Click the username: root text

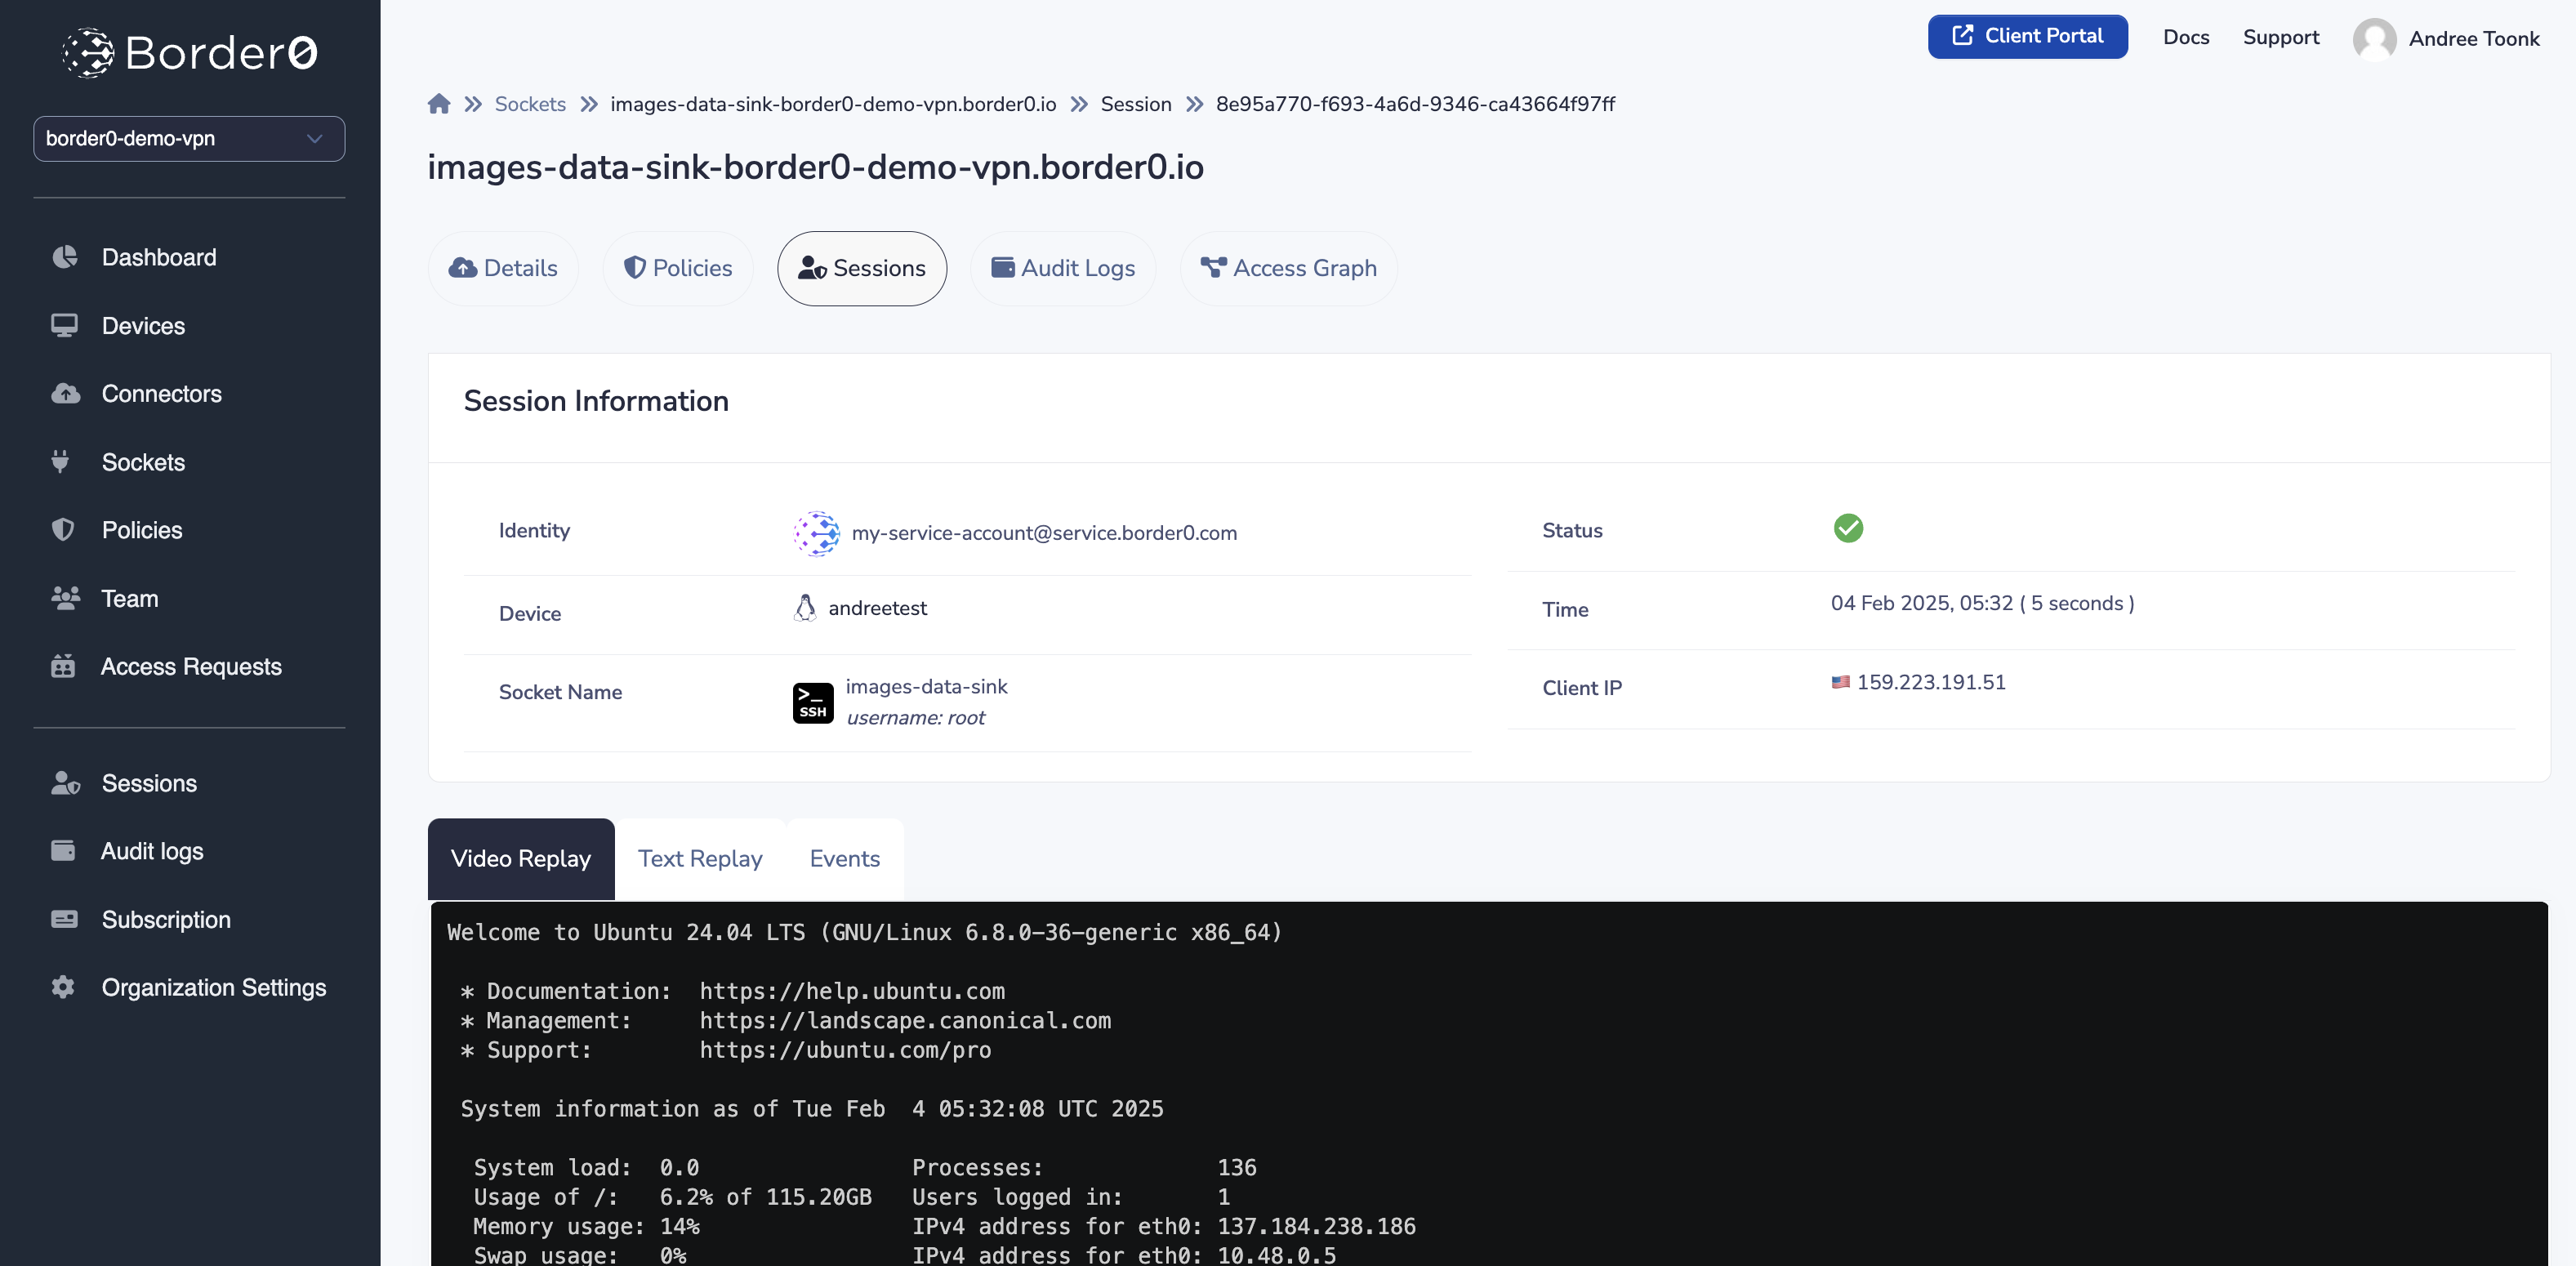coord(915,718)
